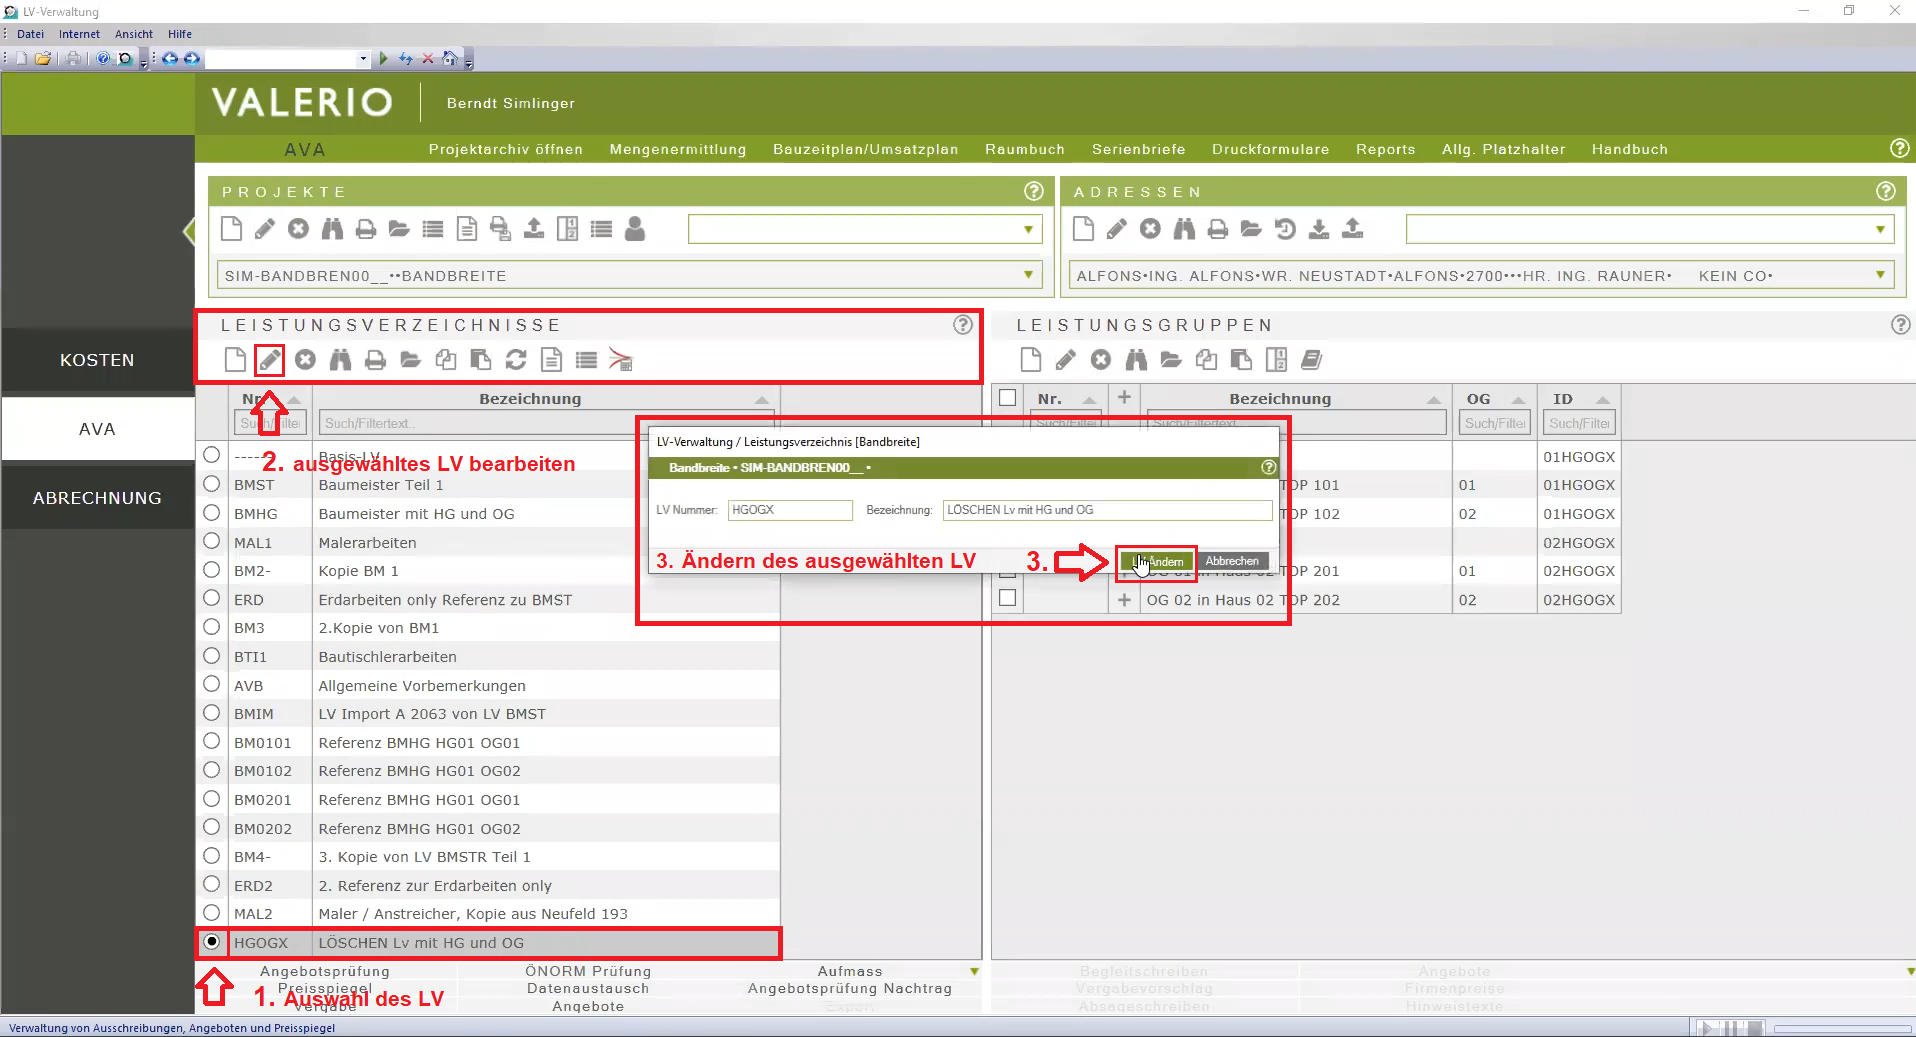This screenshot has height=1037, width=1916.
Task: Open the ALFONS address dropdown list
Action: click(1880, 275)
